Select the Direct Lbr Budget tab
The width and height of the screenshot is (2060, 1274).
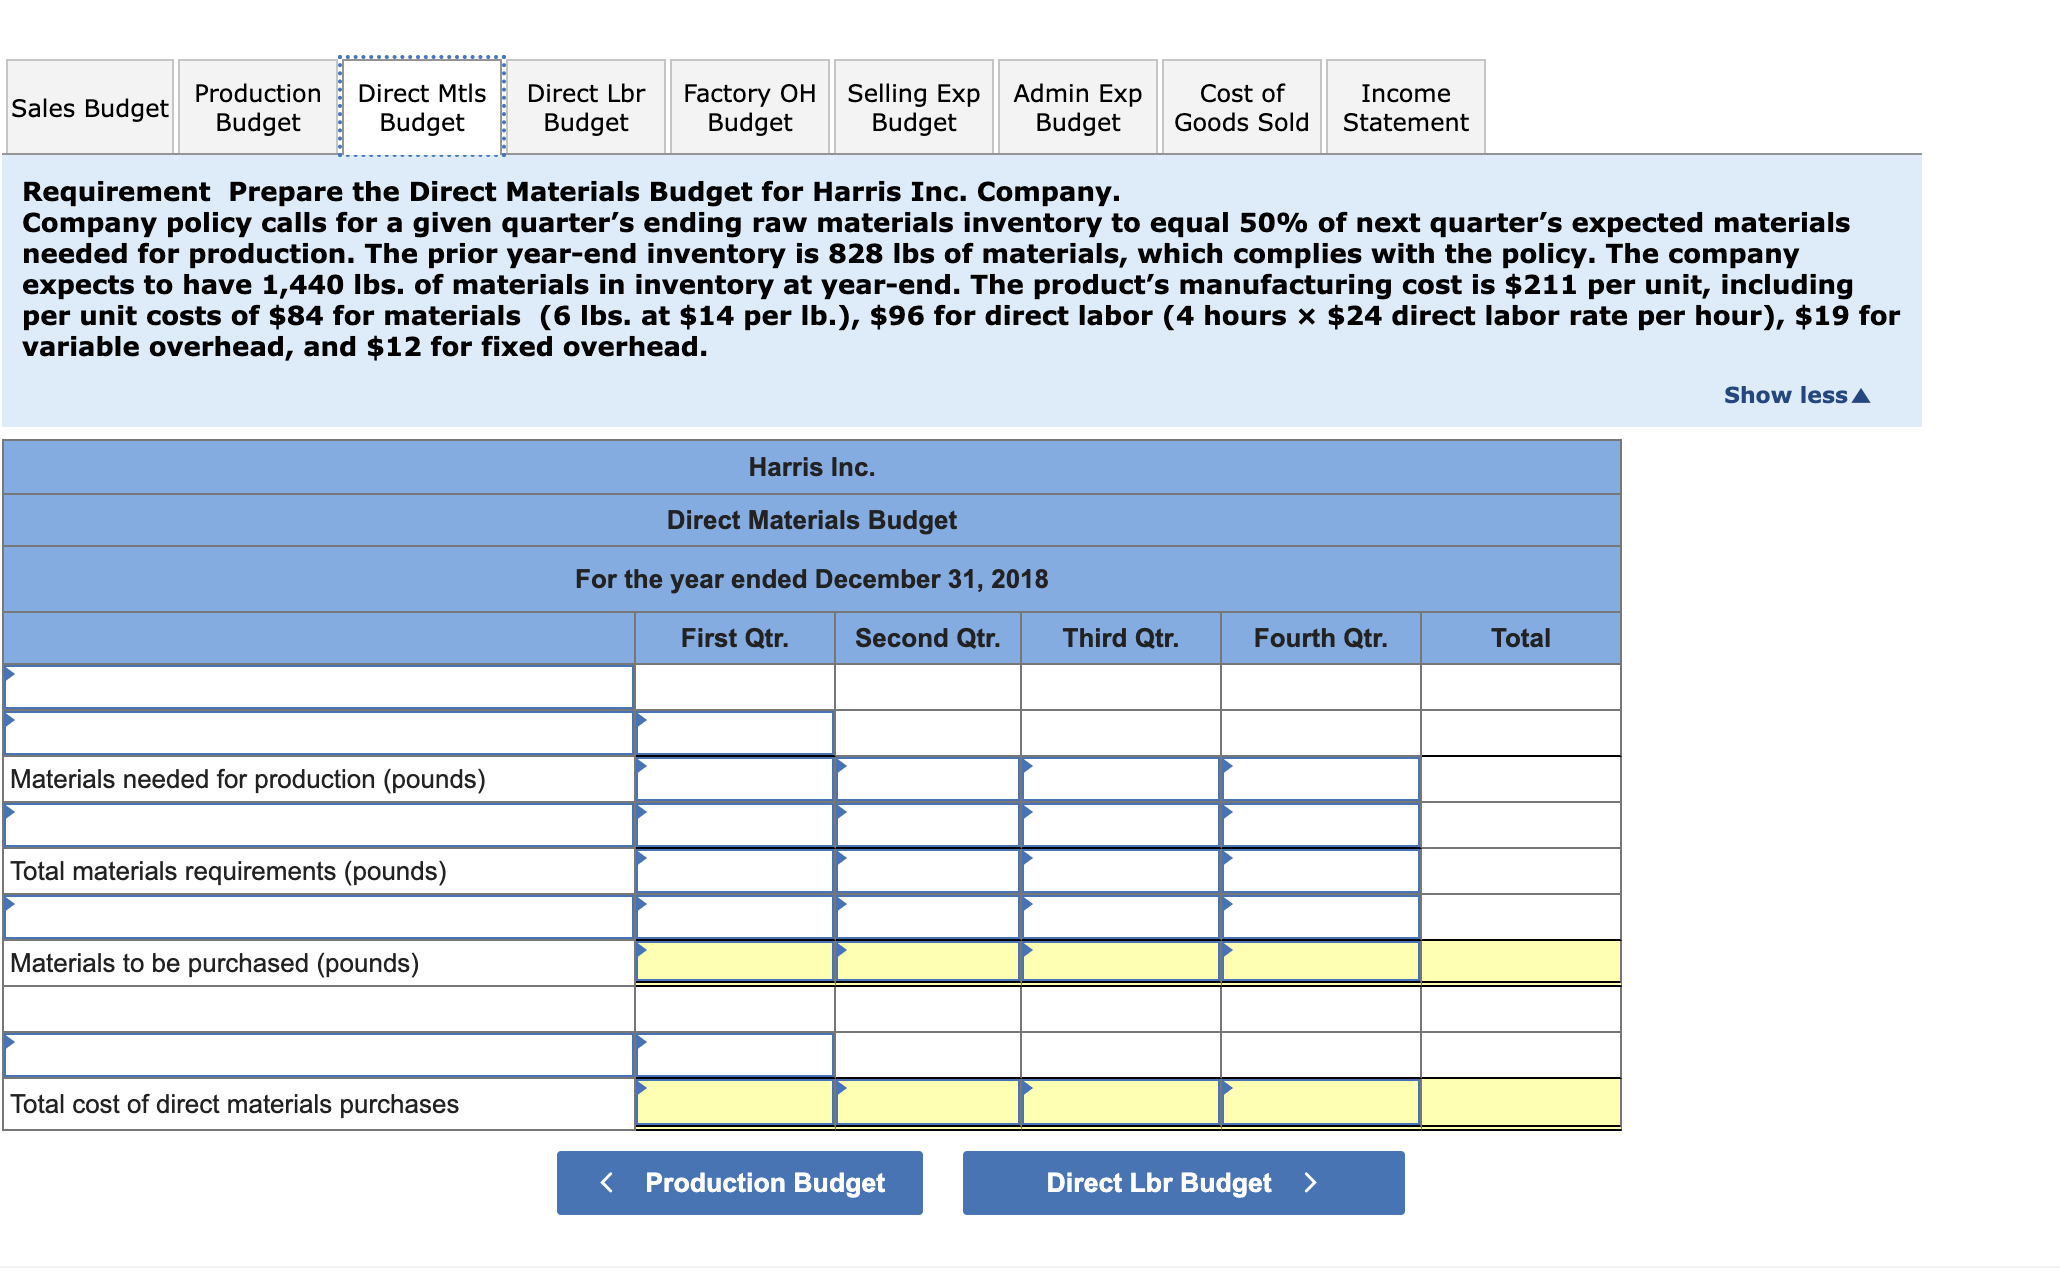pyautogui.click(x=585, y=107)
